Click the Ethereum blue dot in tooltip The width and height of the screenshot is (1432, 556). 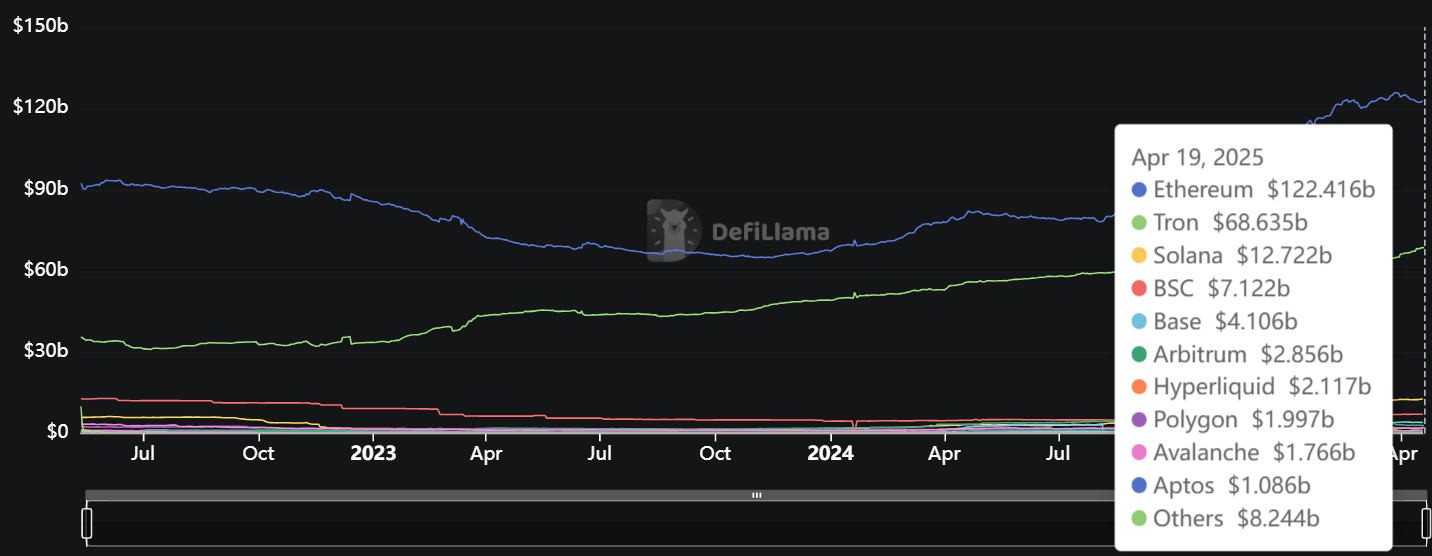coord(1139,190)
